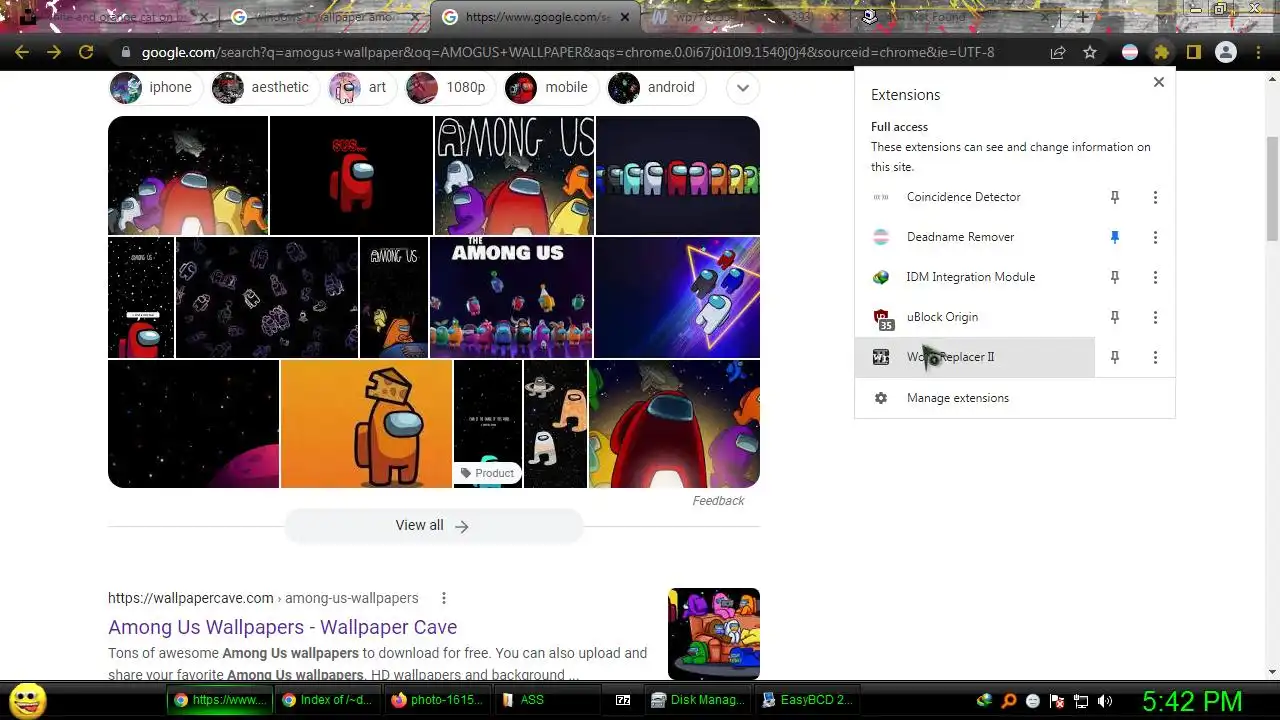Click the Extensions puzzle piece icon
The height and width of the screenshot is (720, 1280).
[x=1161, y=52]
